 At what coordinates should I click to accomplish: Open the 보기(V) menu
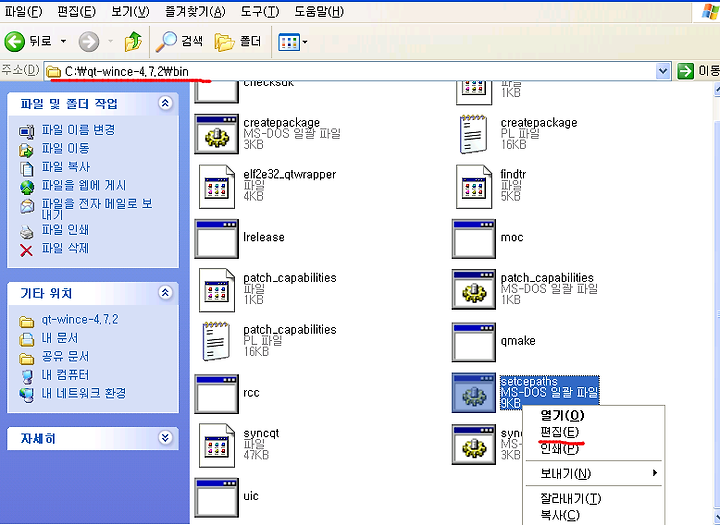point(130,11)
